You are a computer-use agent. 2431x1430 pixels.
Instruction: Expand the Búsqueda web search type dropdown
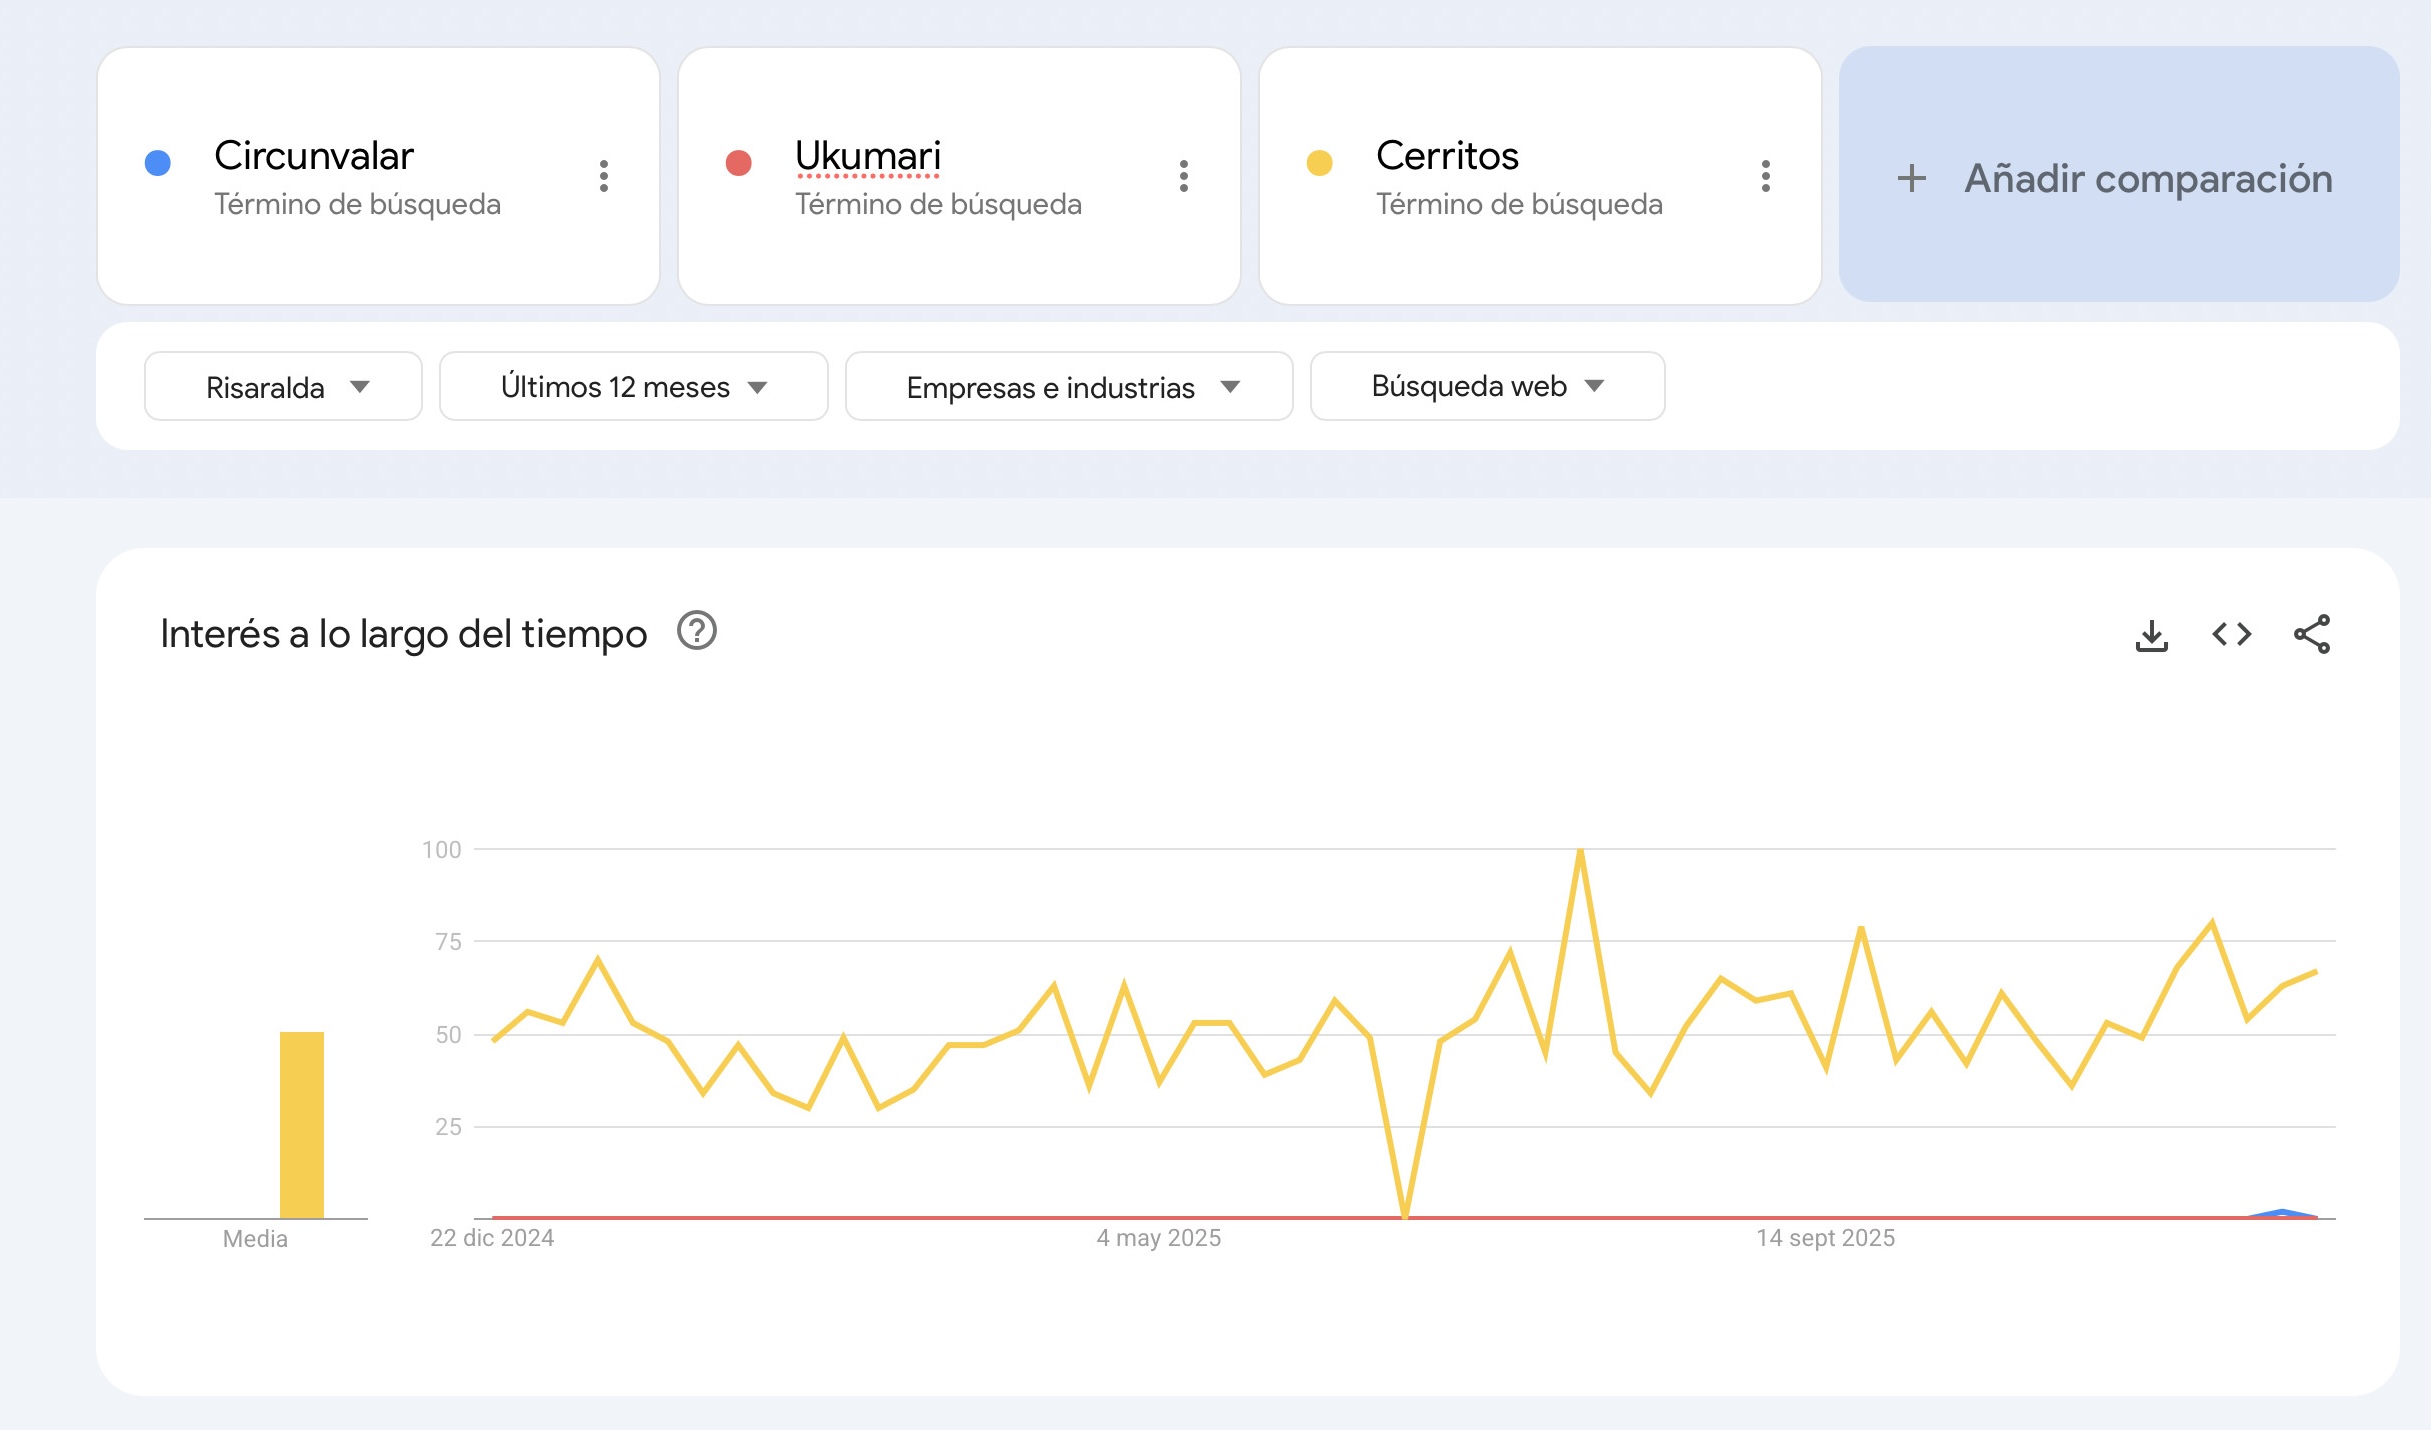[1488, 386]
